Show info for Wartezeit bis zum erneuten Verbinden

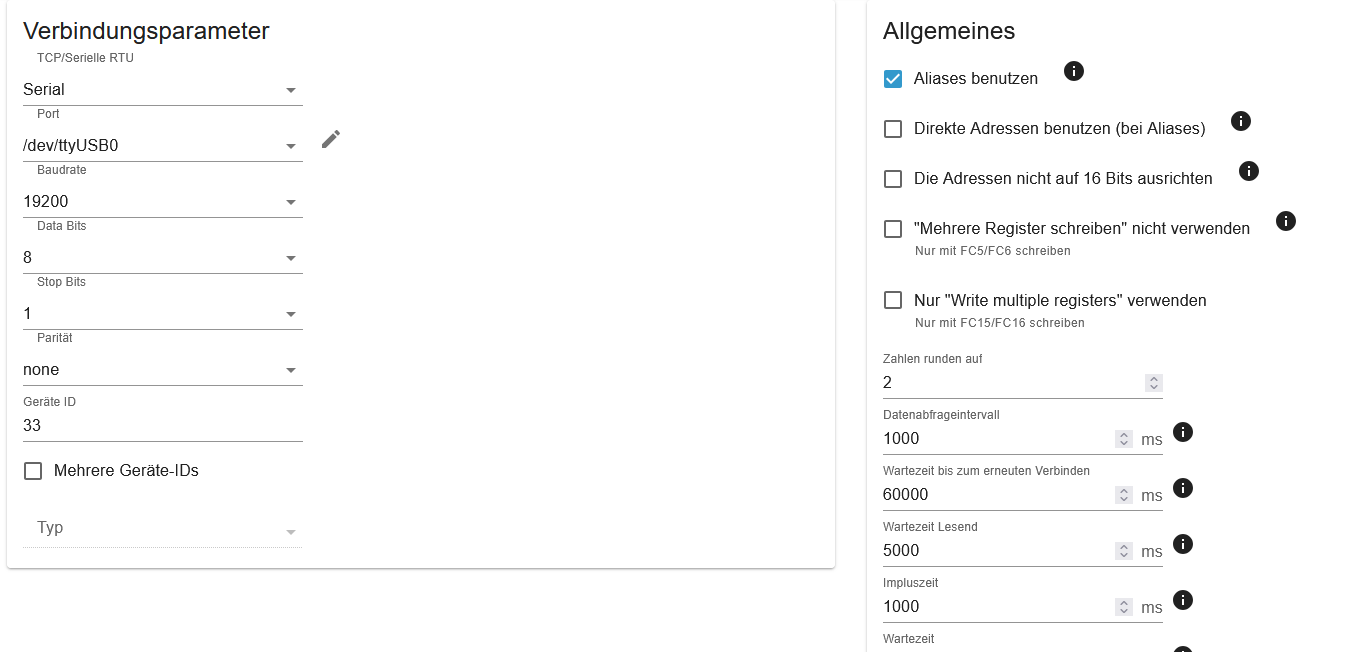1183,488
